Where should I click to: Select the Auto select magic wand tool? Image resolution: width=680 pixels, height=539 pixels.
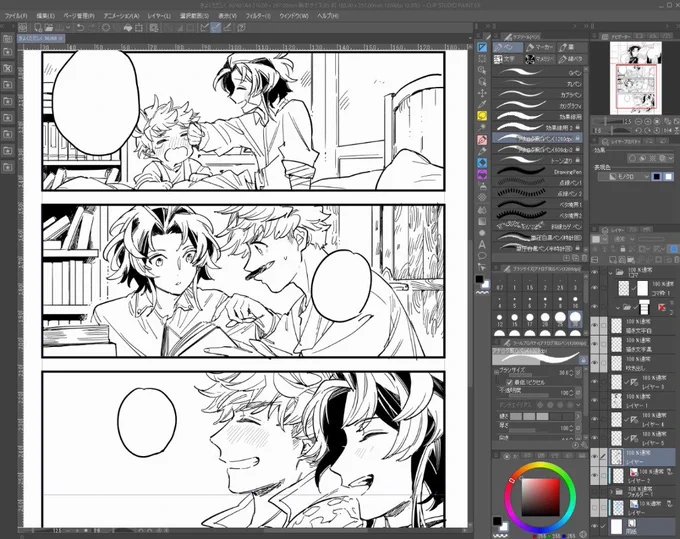(482, 127)
